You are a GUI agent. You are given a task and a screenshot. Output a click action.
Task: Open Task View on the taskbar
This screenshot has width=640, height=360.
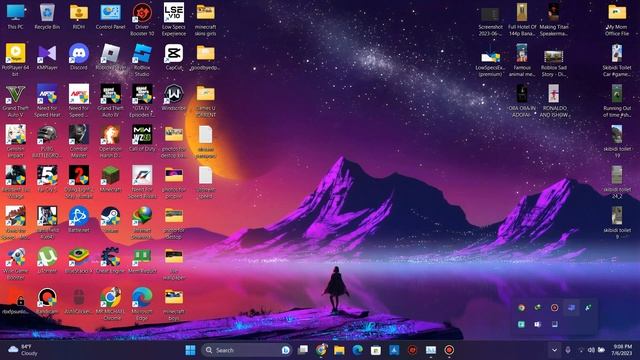click(x=303, y=350)
